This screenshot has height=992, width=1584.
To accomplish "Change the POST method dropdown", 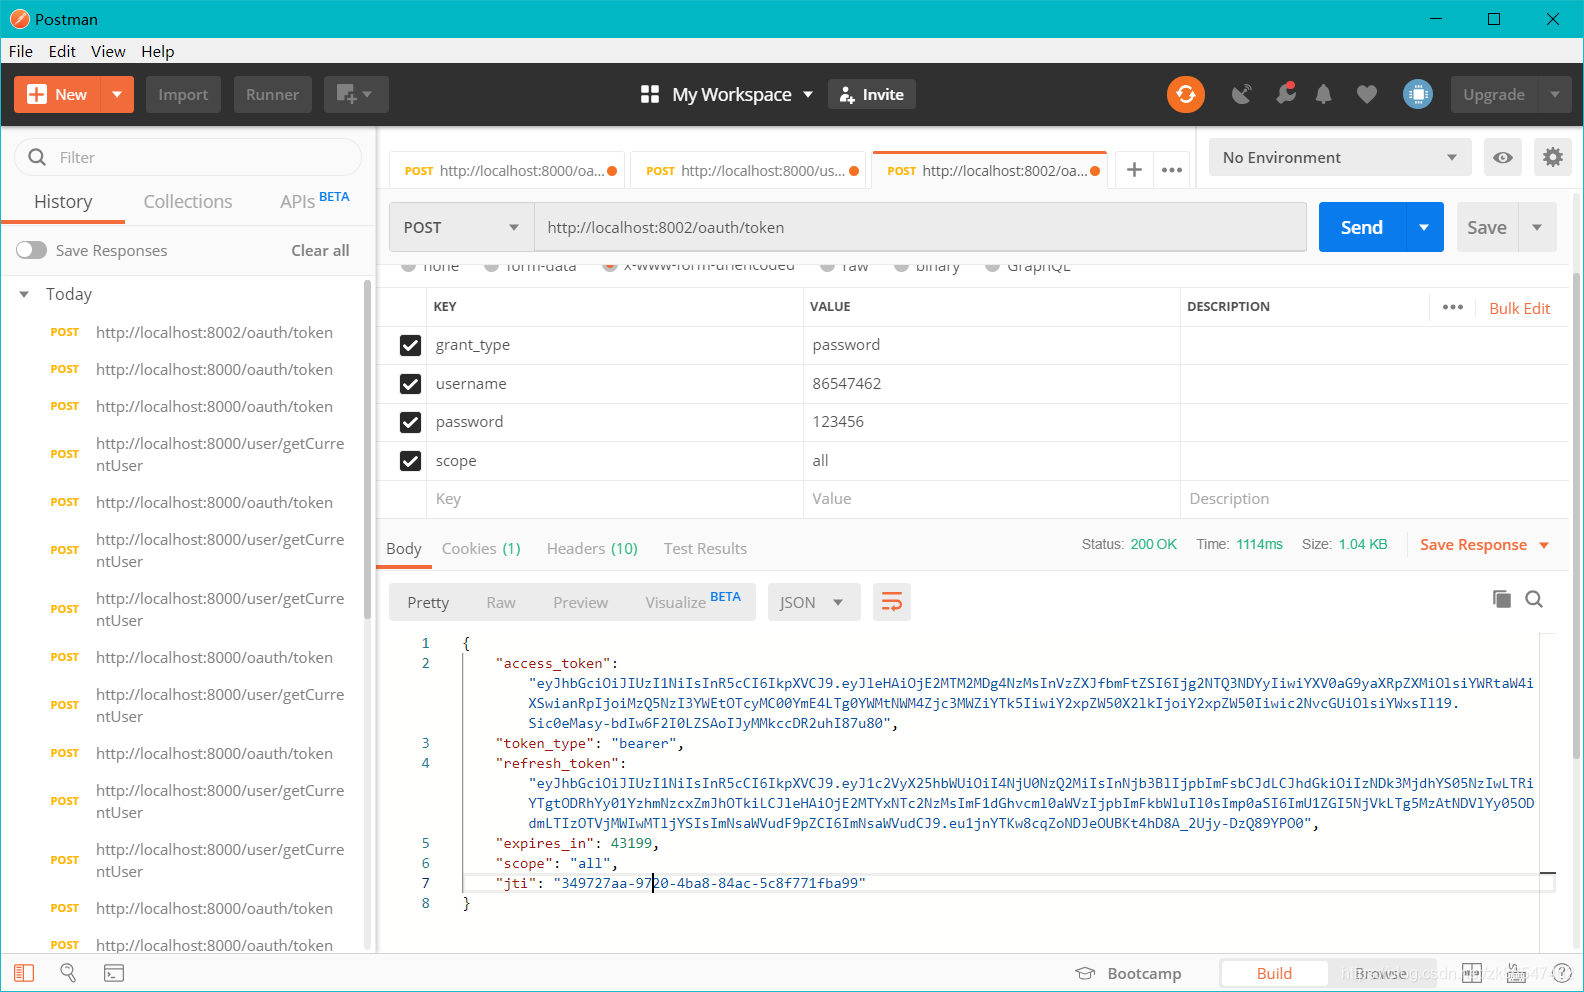I will tap(462, 227).
